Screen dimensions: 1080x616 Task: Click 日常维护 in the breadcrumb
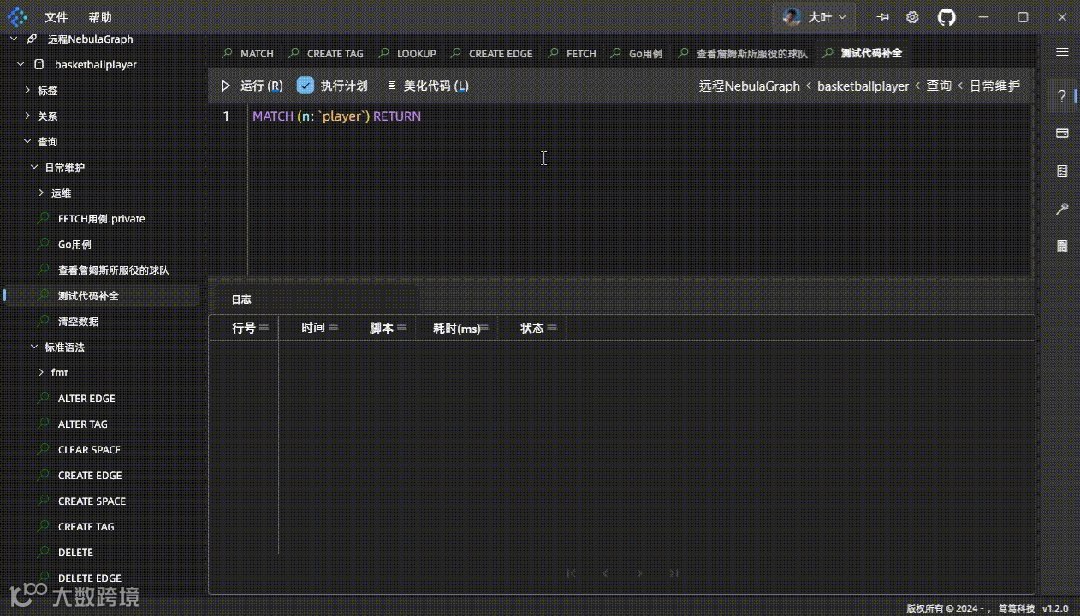pos(994,86)
